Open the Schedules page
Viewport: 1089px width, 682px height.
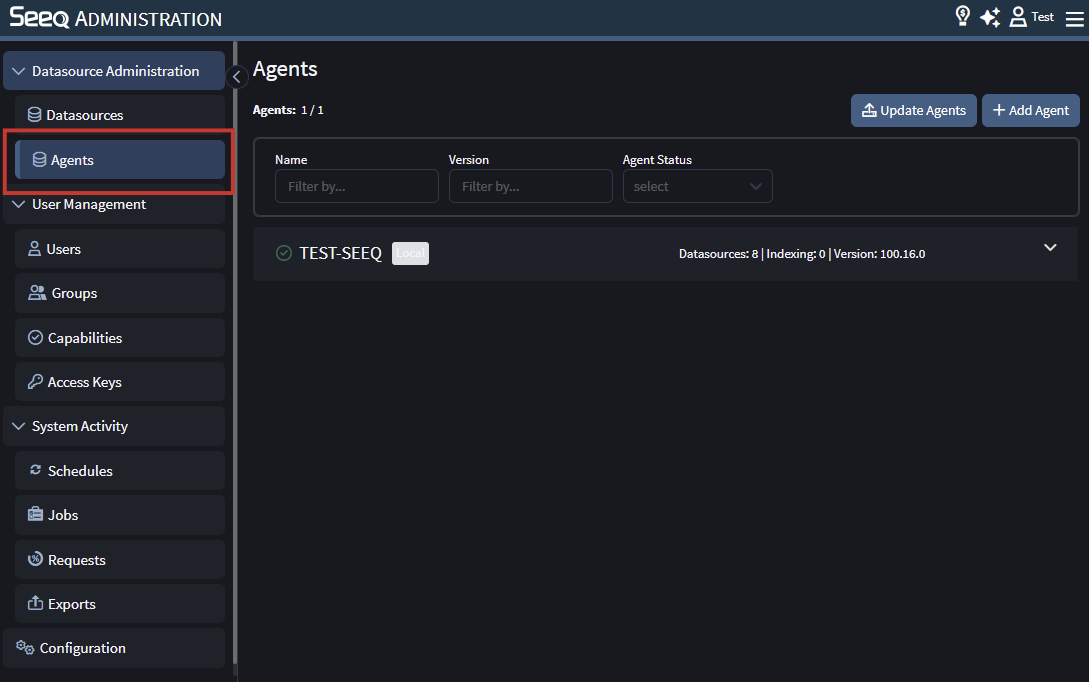(80, 471)
